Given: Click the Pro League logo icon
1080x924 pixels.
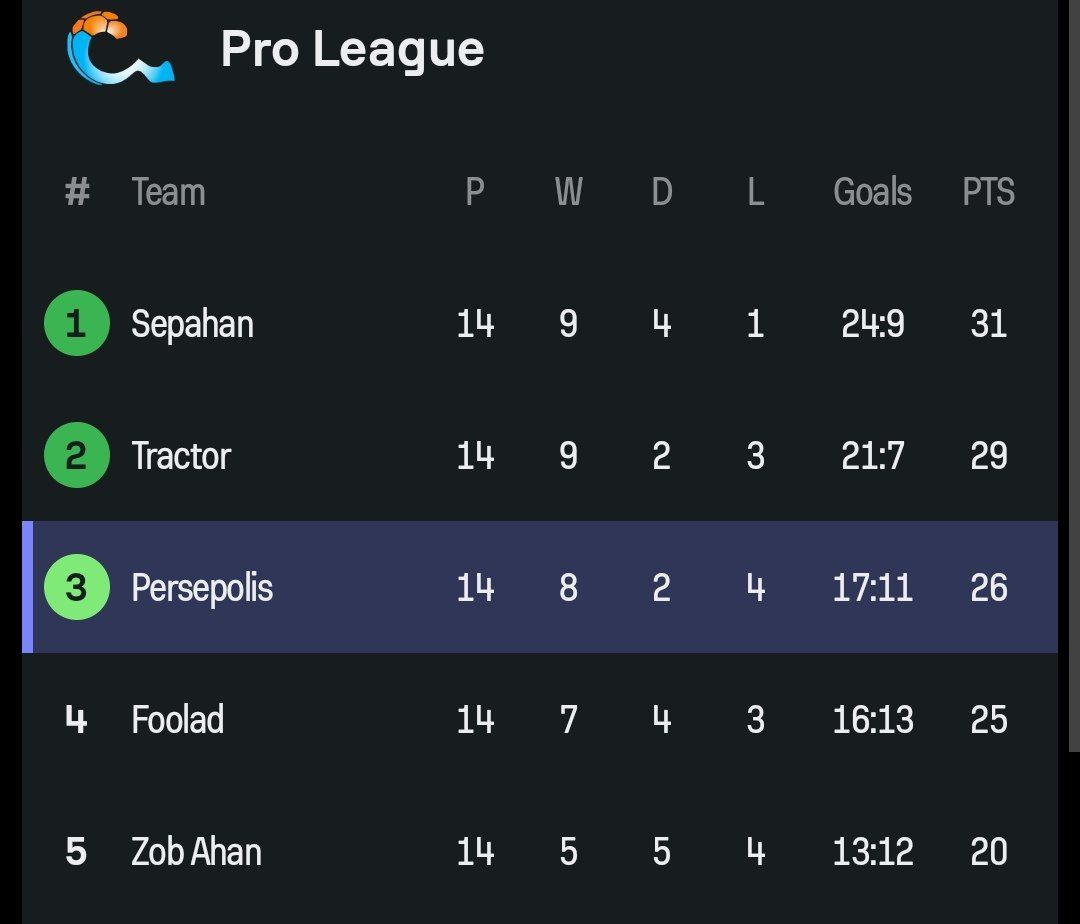Looking at the screenshot, I should point(121,48).
